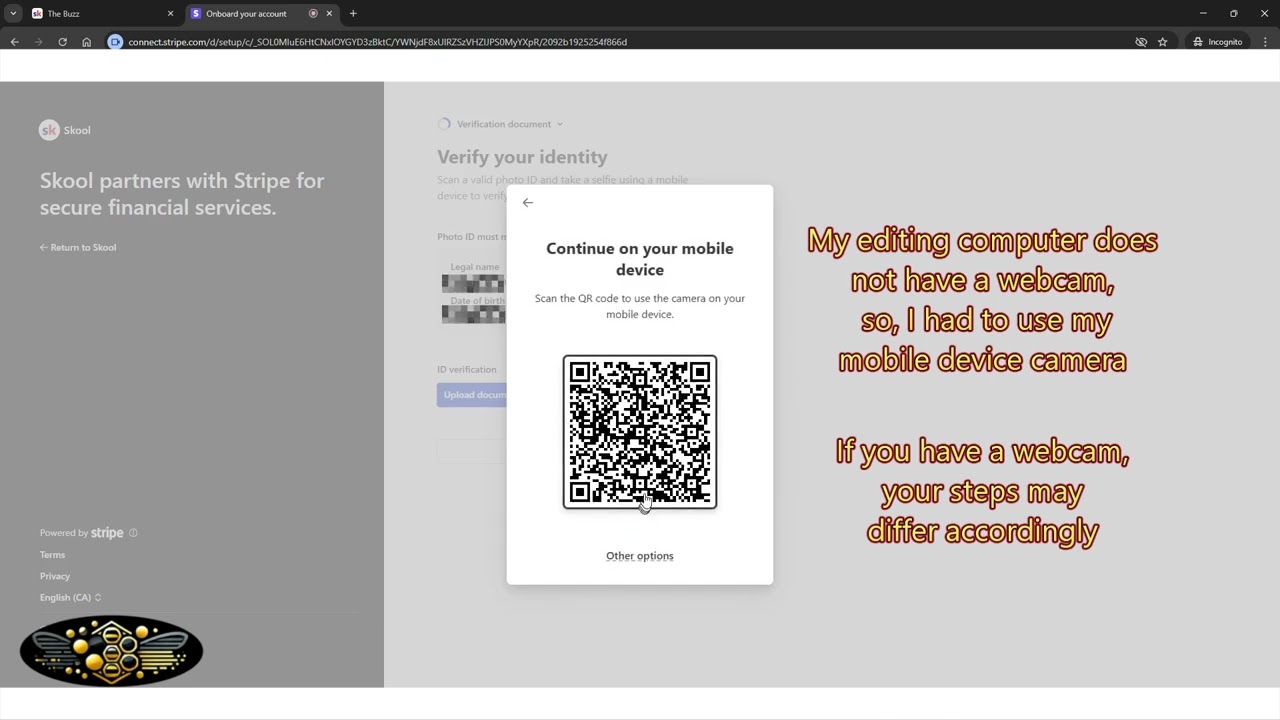Screen dimensions: 1280x720
Task: Click the Date of birth field label
Action: point(478,301)
